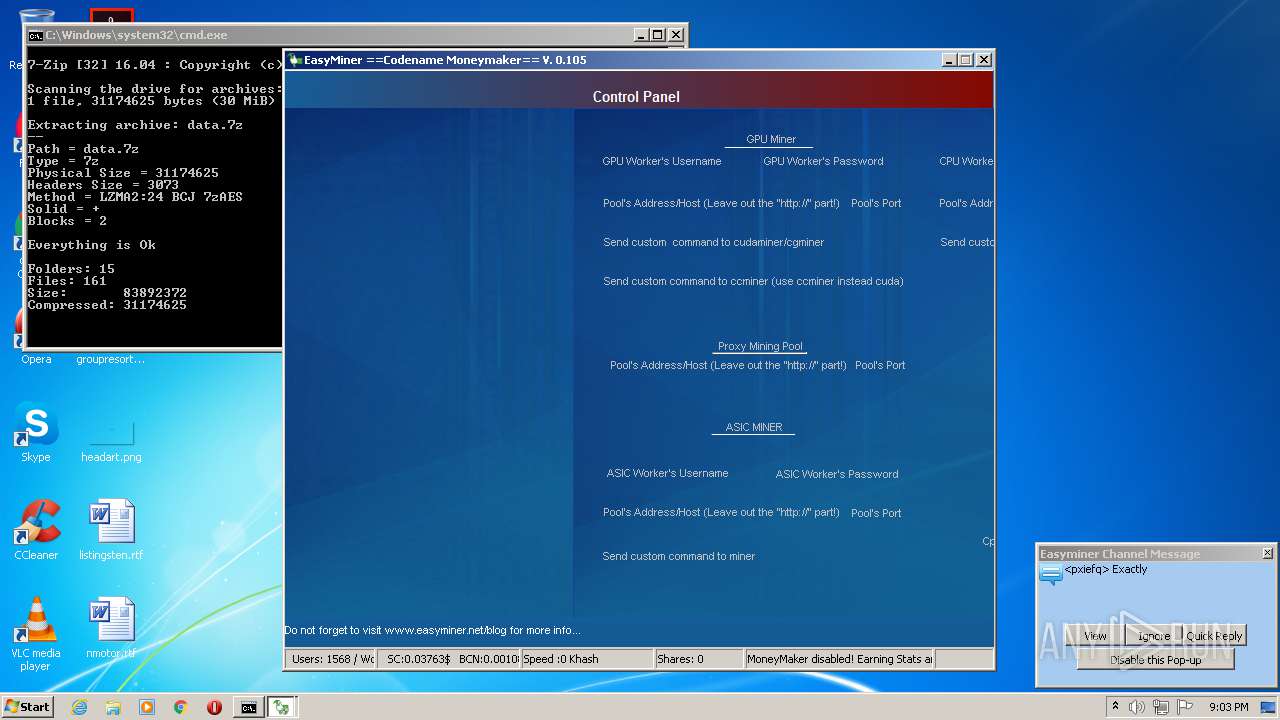1280x720 pixels.
Task: Click Send custom command to ccminer text
Action: tap(753, 281)
